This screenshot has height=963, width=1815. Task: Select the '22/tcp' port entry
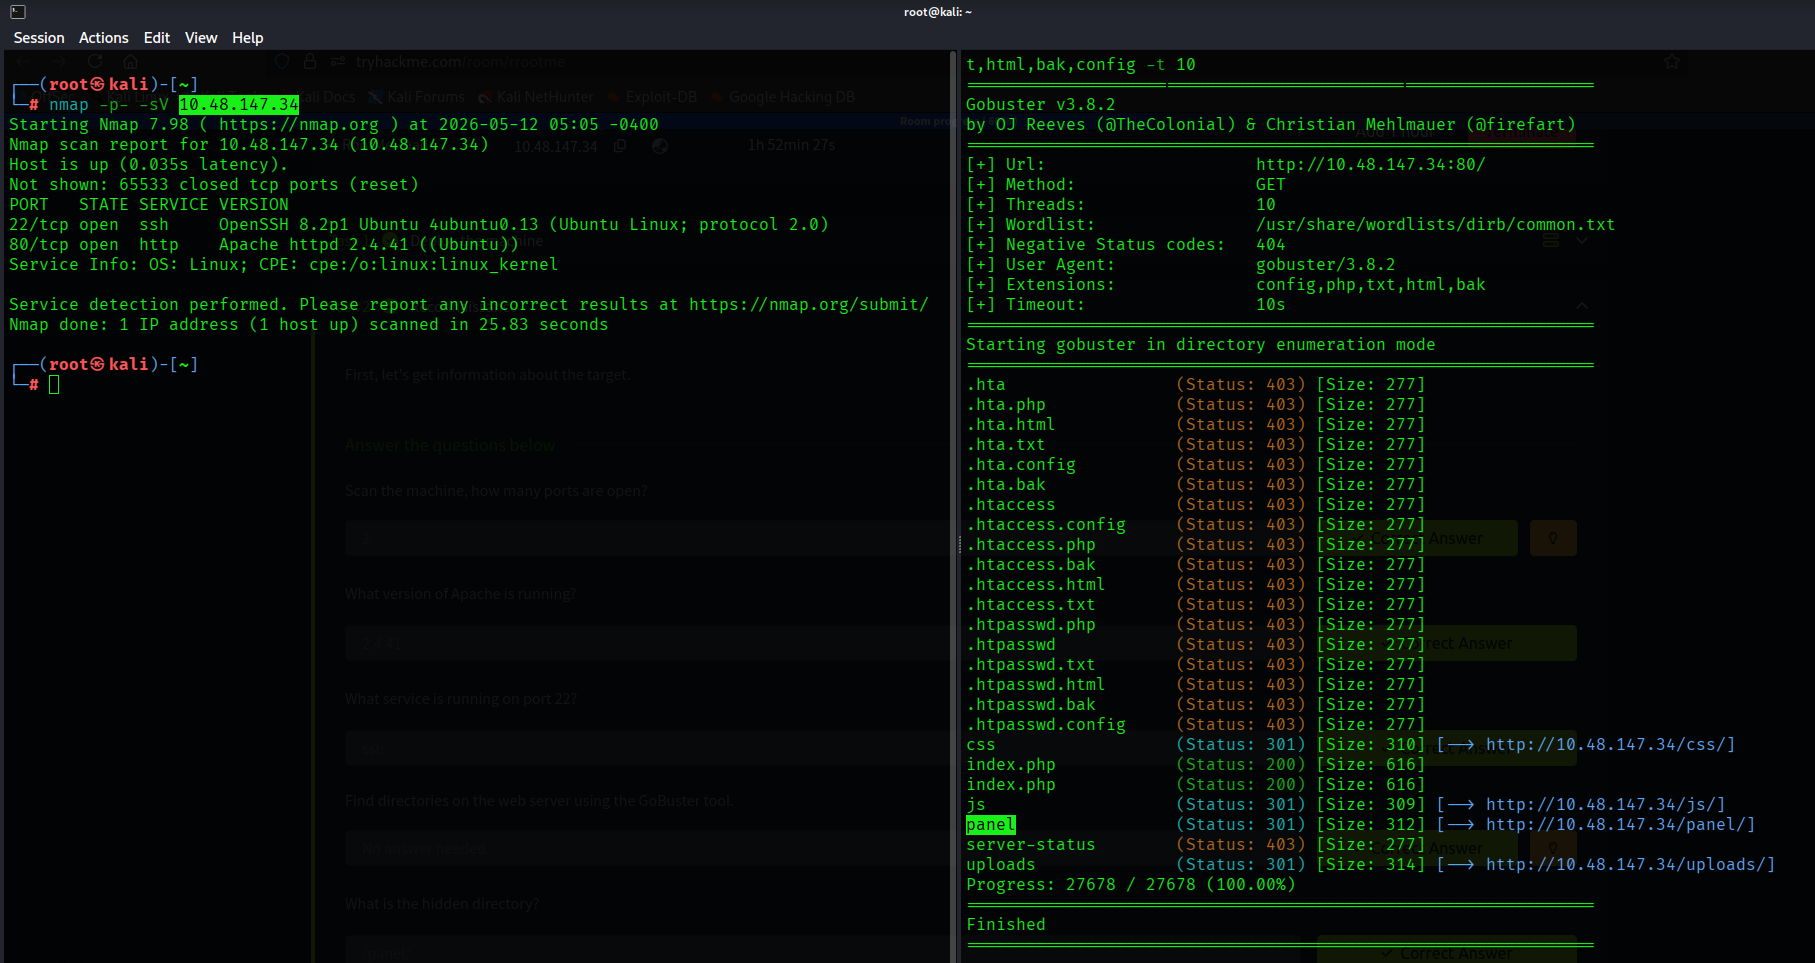click(x=39, y=224)
